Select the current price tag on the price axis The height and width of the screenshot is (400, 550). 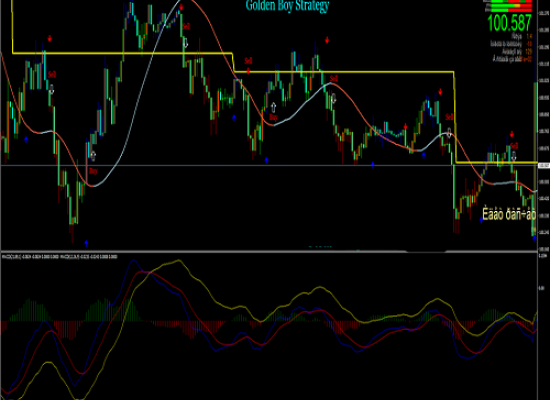coord(544,165)
